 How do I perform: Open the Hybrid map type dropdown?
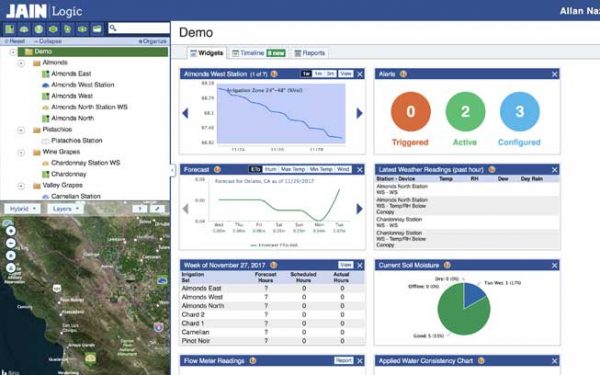22,209
